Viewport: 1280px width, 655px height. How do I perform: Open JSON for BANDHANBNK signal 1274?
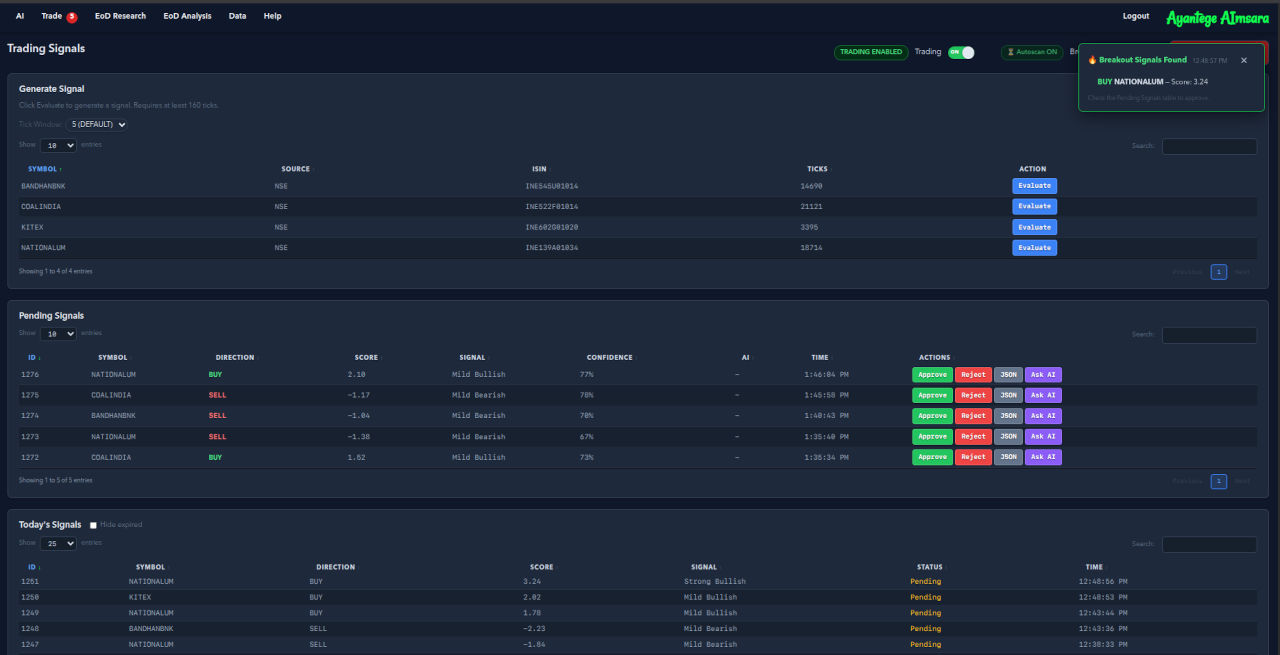click(x=1008, y=415)
